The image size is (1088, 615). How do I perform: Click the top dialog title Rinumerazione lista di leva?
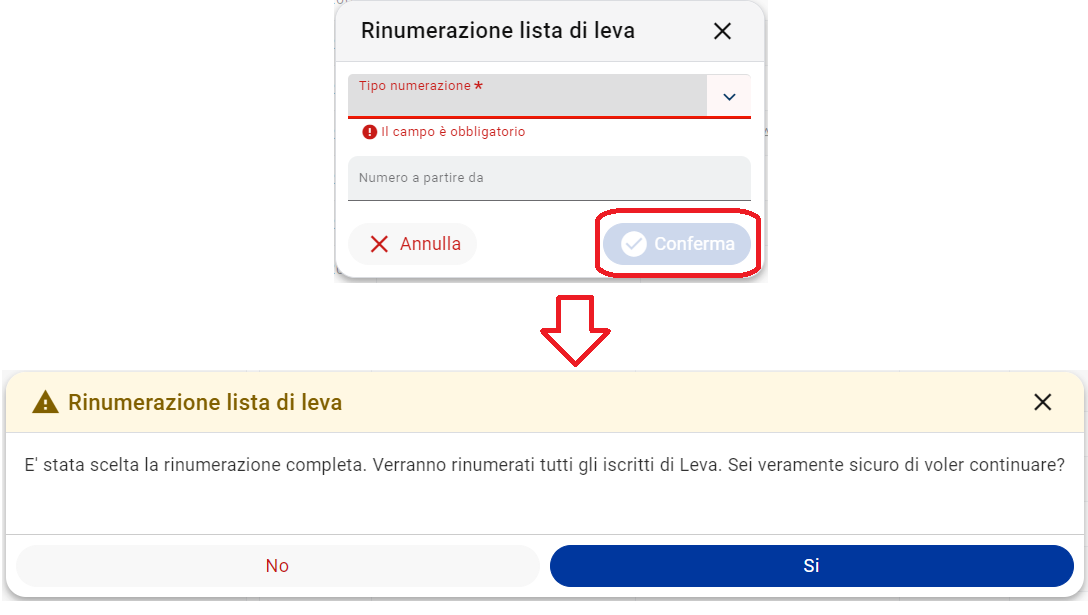[498, 31]
